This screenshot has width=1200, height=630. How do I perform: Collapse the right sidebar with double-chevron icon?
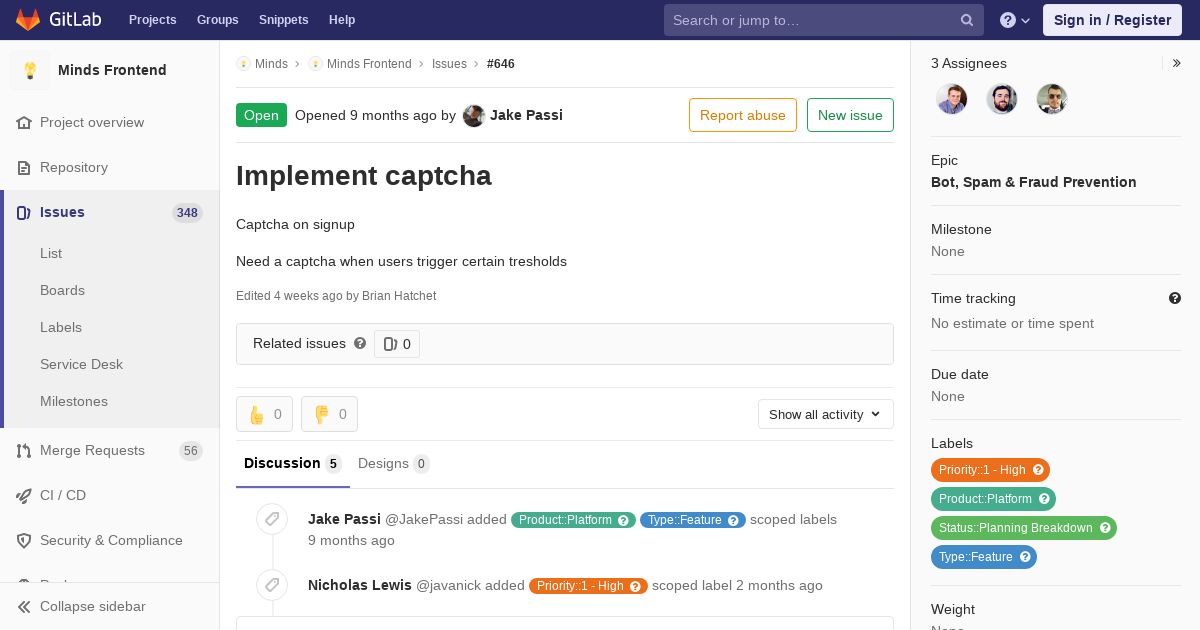point(1177,63)
